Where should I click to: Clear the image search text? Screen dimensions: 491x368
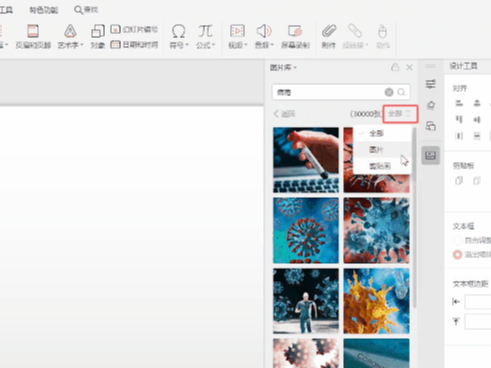click(x=389, y=92)
